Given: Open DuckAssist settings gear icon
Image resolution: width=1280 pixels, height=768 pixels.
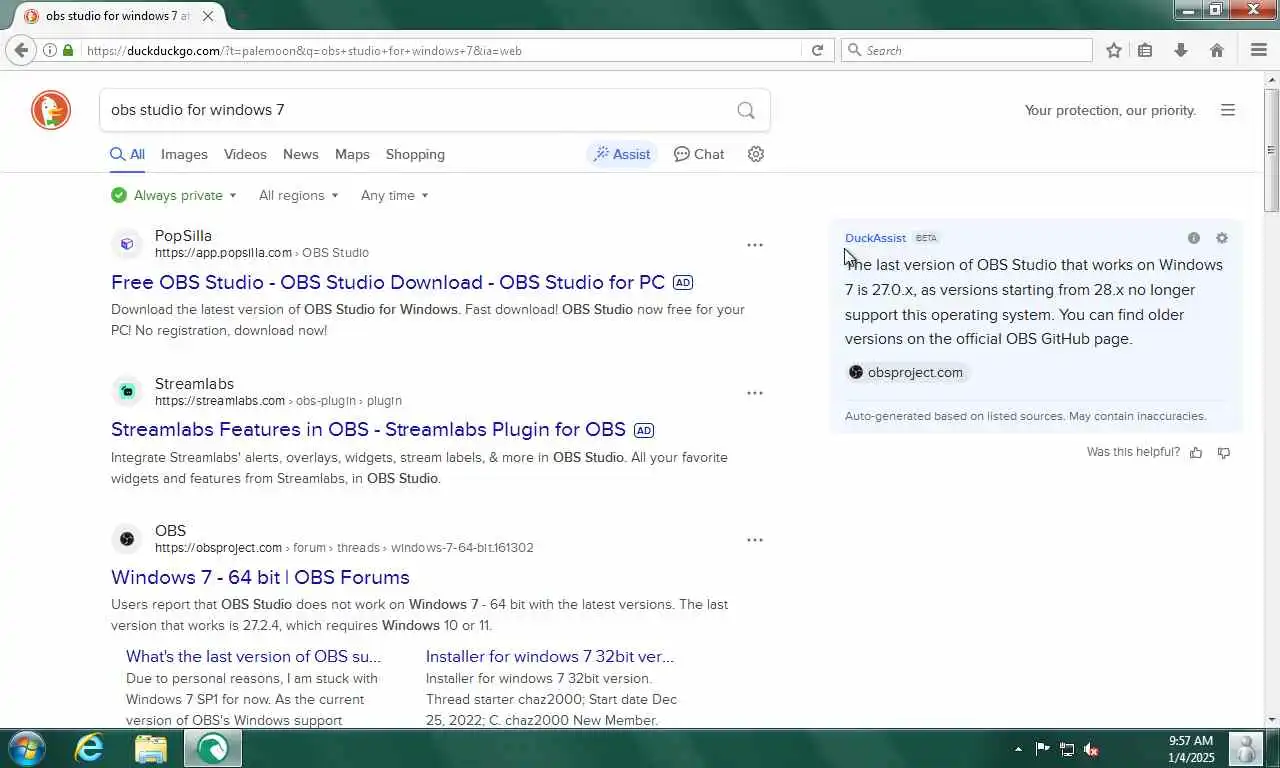Looking at the screenshot, I should 1222,238.
